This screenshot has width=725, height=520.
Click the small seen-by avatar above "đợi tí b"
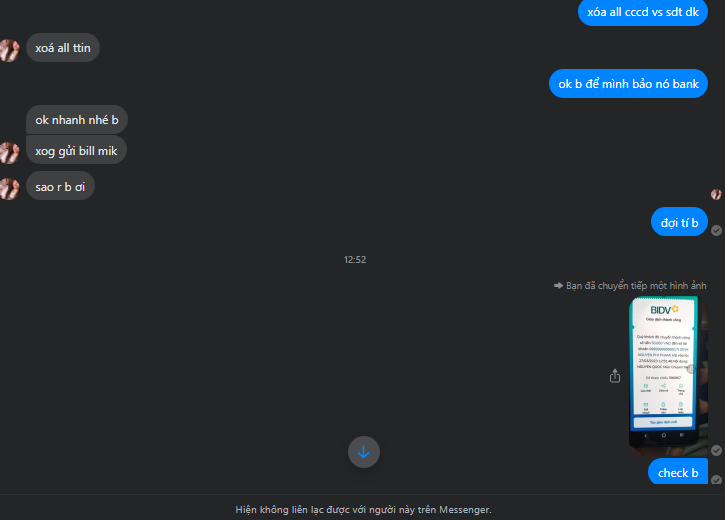(x=716, y=195)
